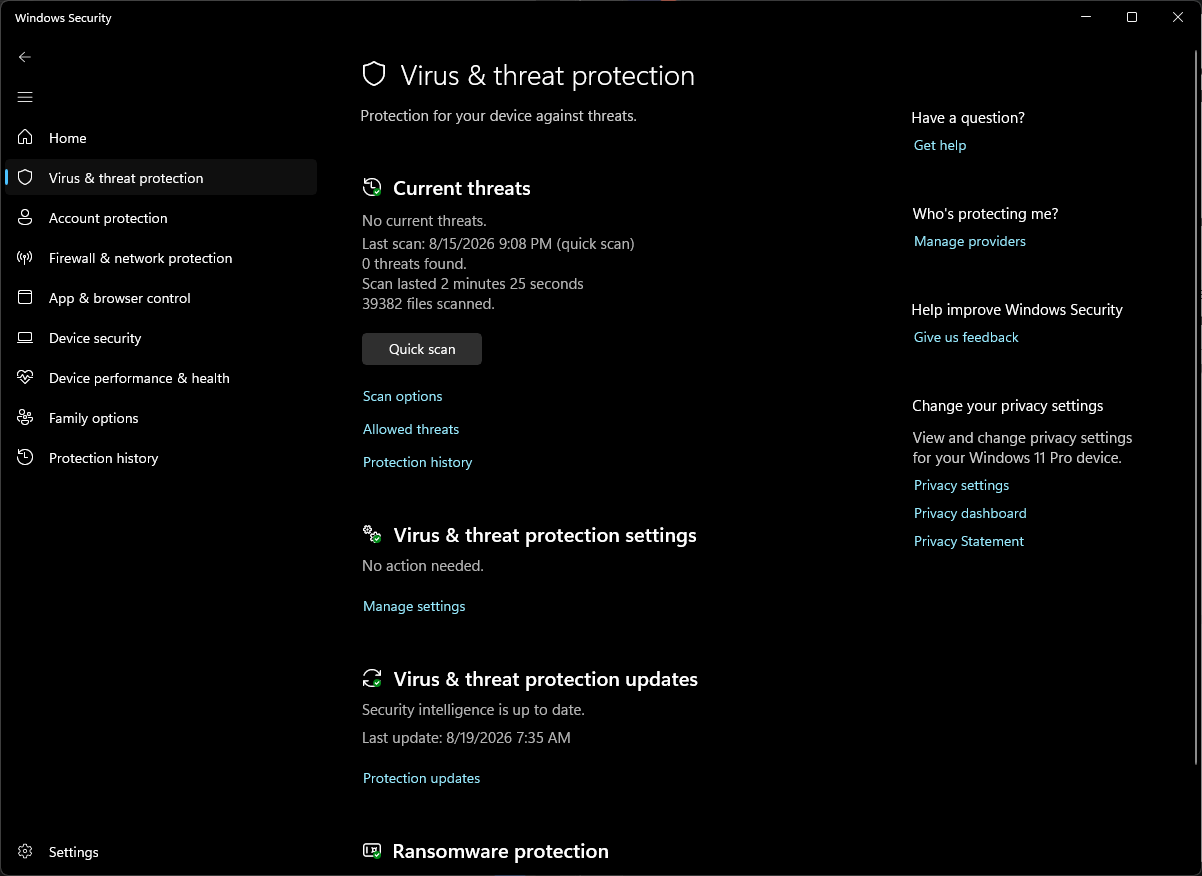
Task: Open Privacy dashboard link
Action: tap(970, 513)
